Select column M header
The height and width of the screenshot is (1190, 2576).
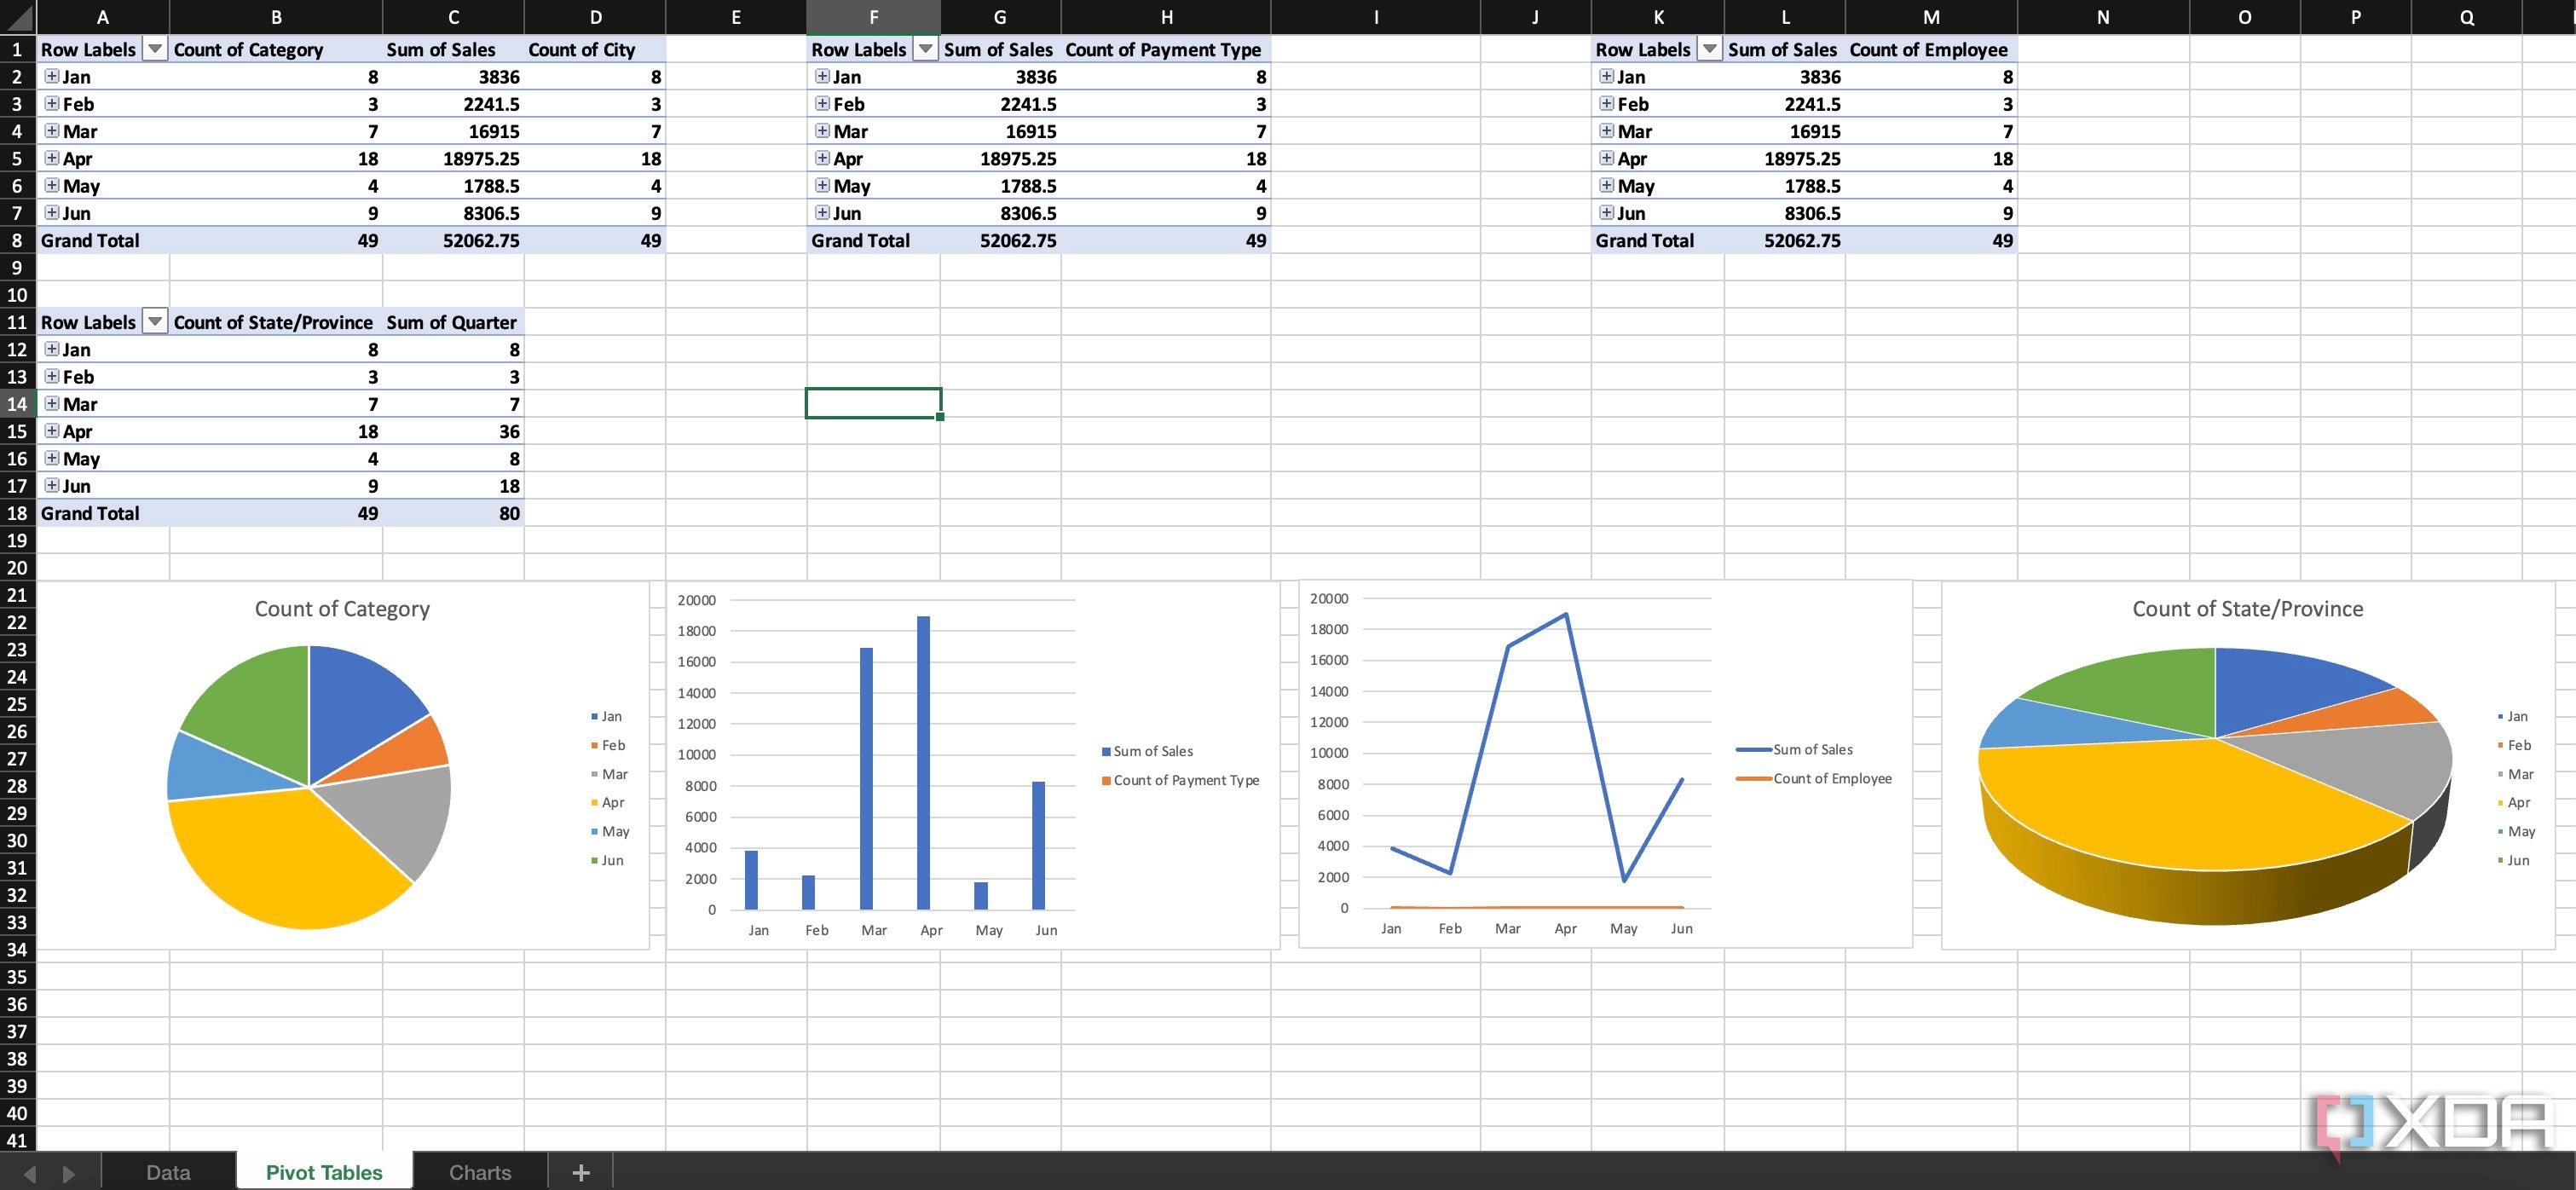point(1931,17)
